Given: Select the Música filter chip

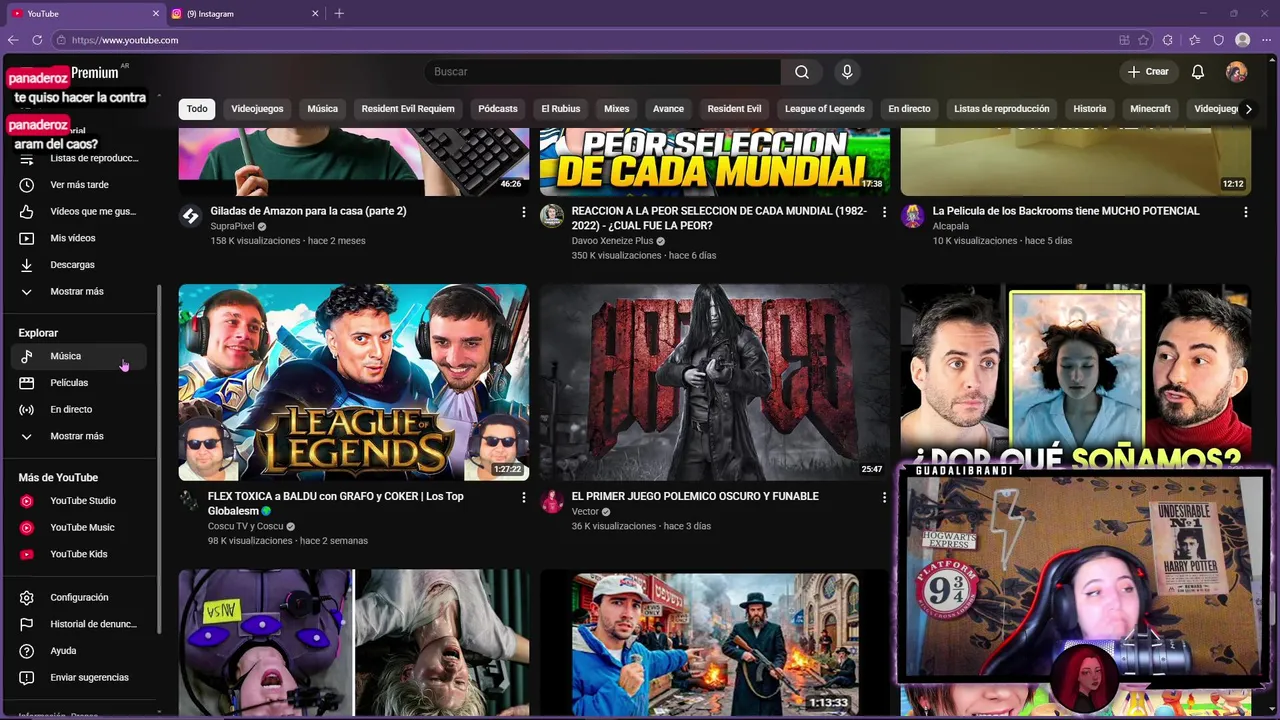Looking at the screenshot, I should 322,109.
